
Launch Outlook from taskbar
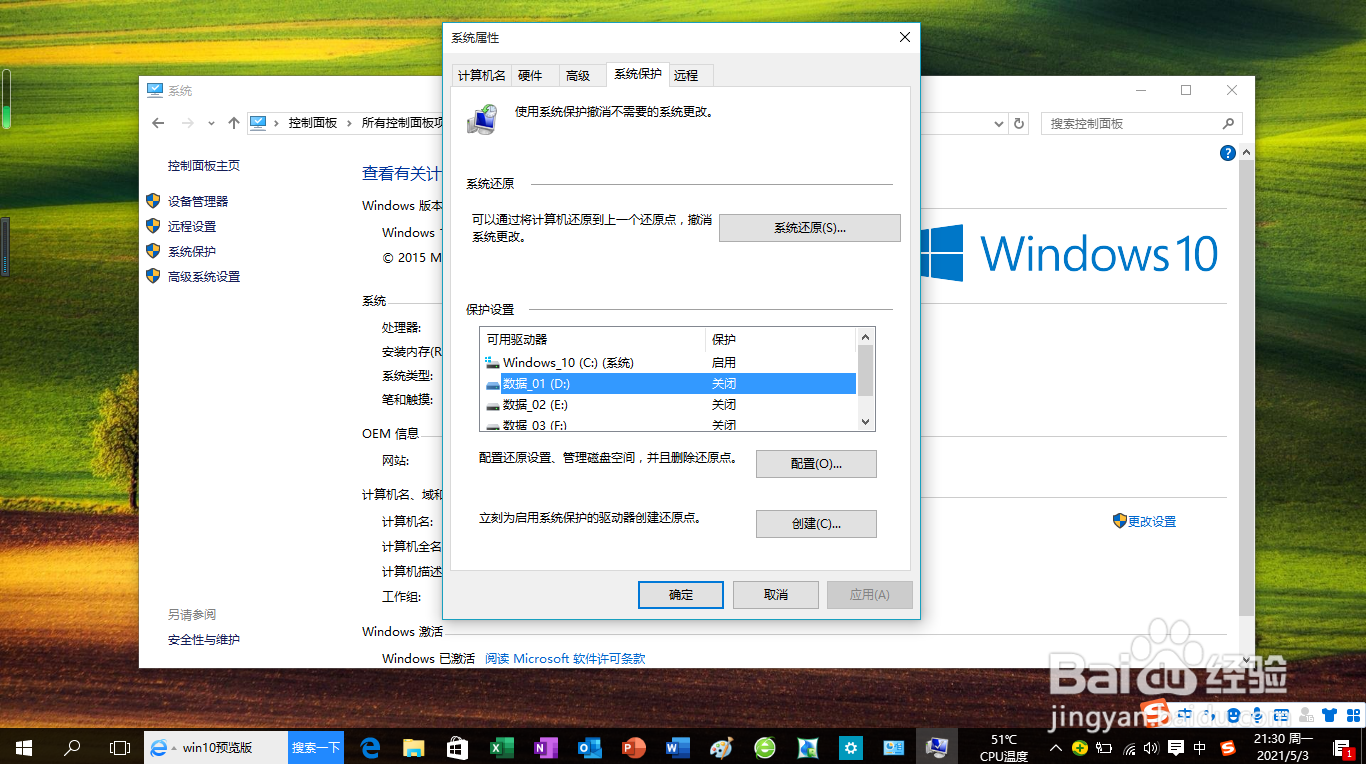click(589, 747)
